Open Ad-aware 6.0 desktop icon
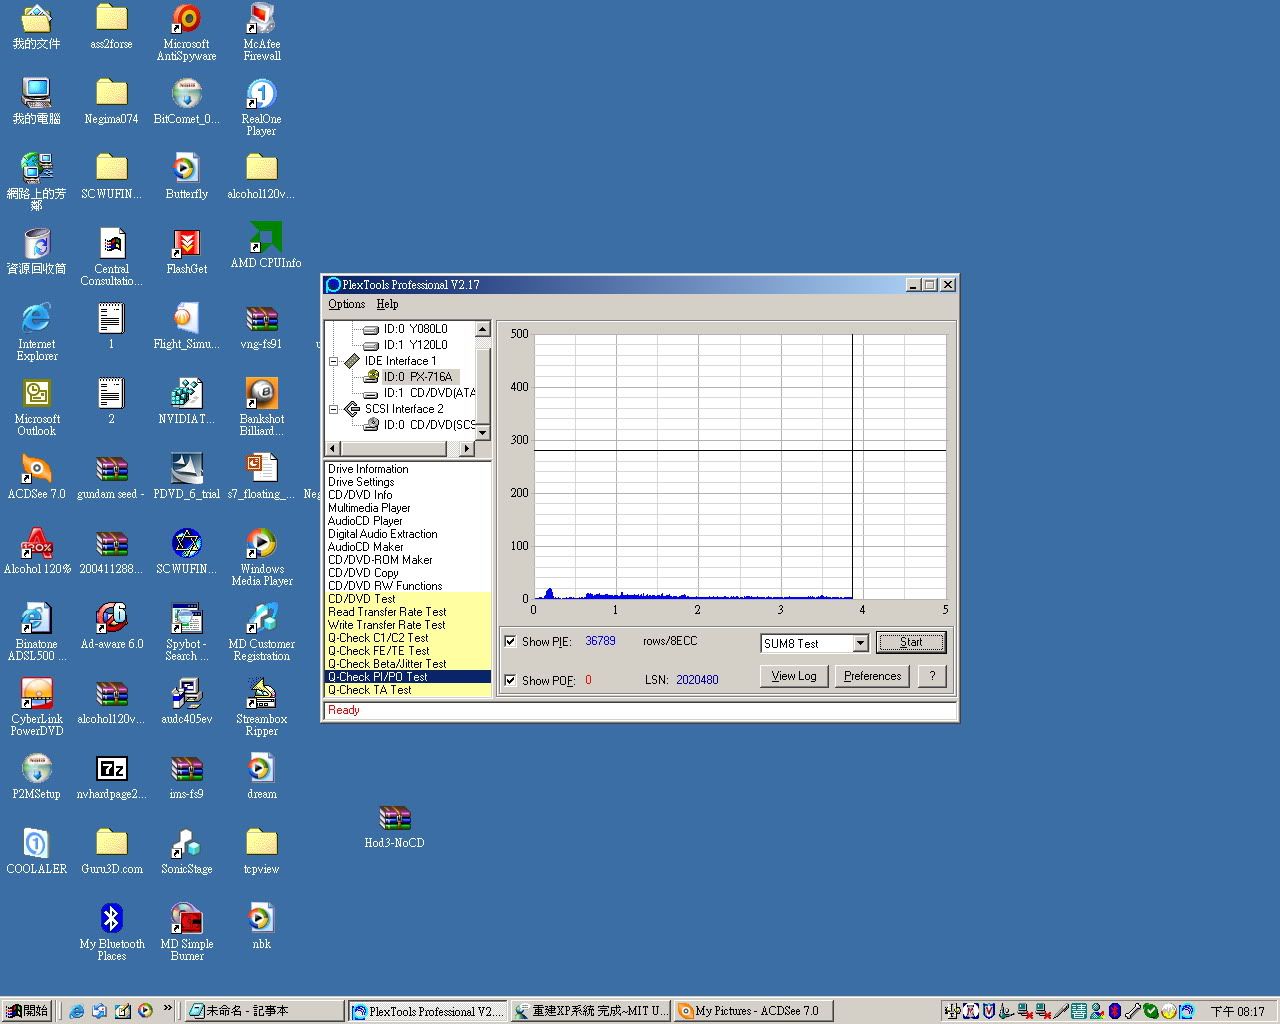This screenshot has height=1024, width=1280. pos(112,626)
